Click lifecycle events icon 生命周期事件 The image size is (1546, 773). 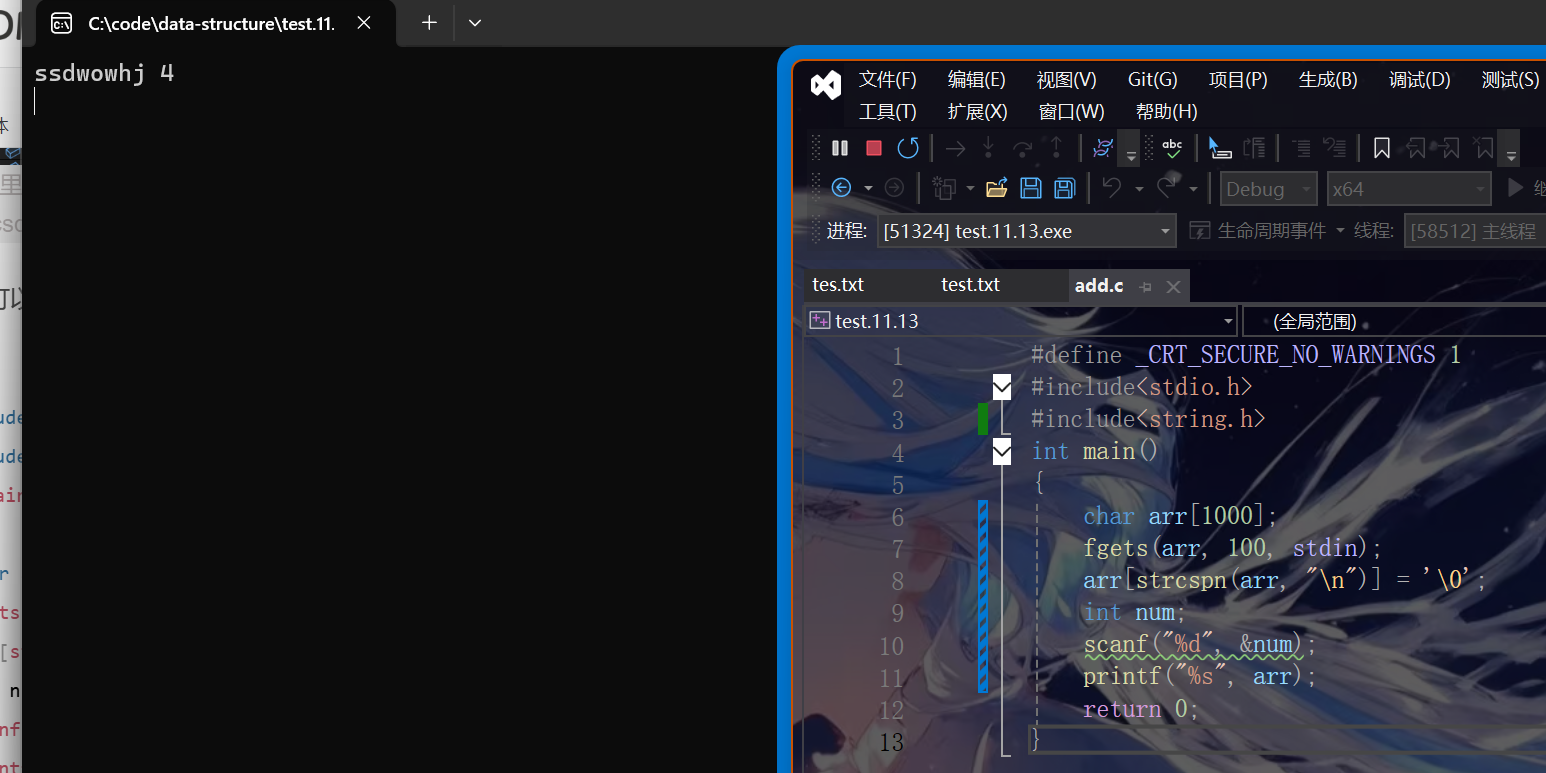pyautogui.click(x=1200, y=231)
